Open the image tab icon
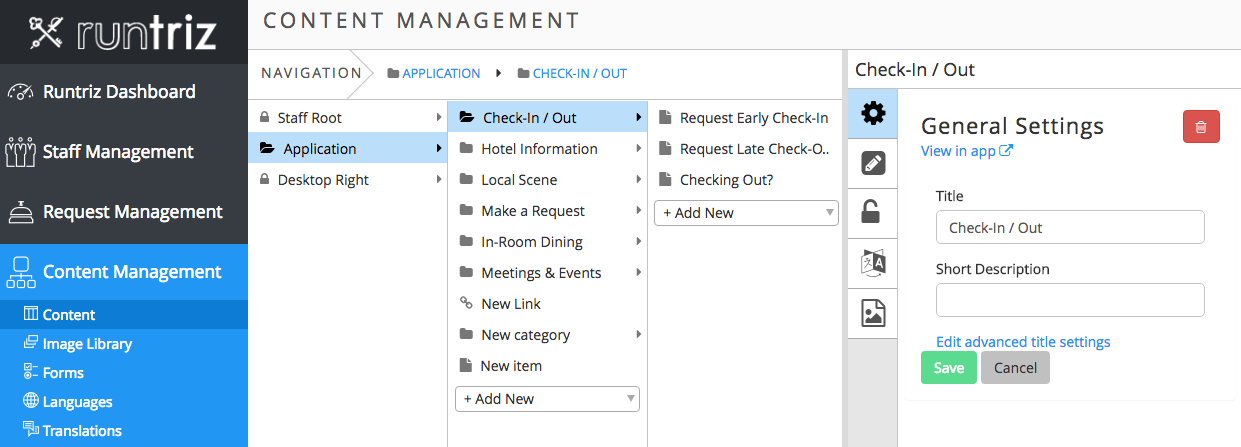 [x=873, y=313]
